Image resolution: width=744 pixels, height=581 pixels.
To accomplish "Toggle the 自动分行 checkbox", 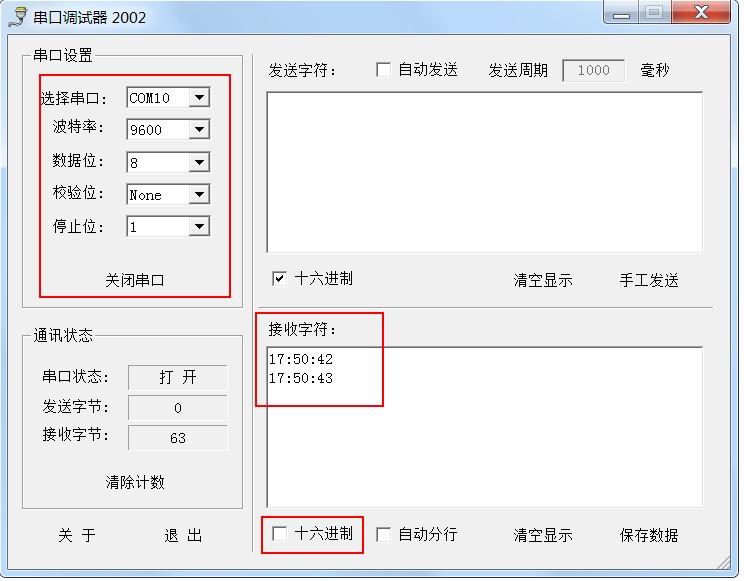I will pyautogui.click(x=384, y=535).
